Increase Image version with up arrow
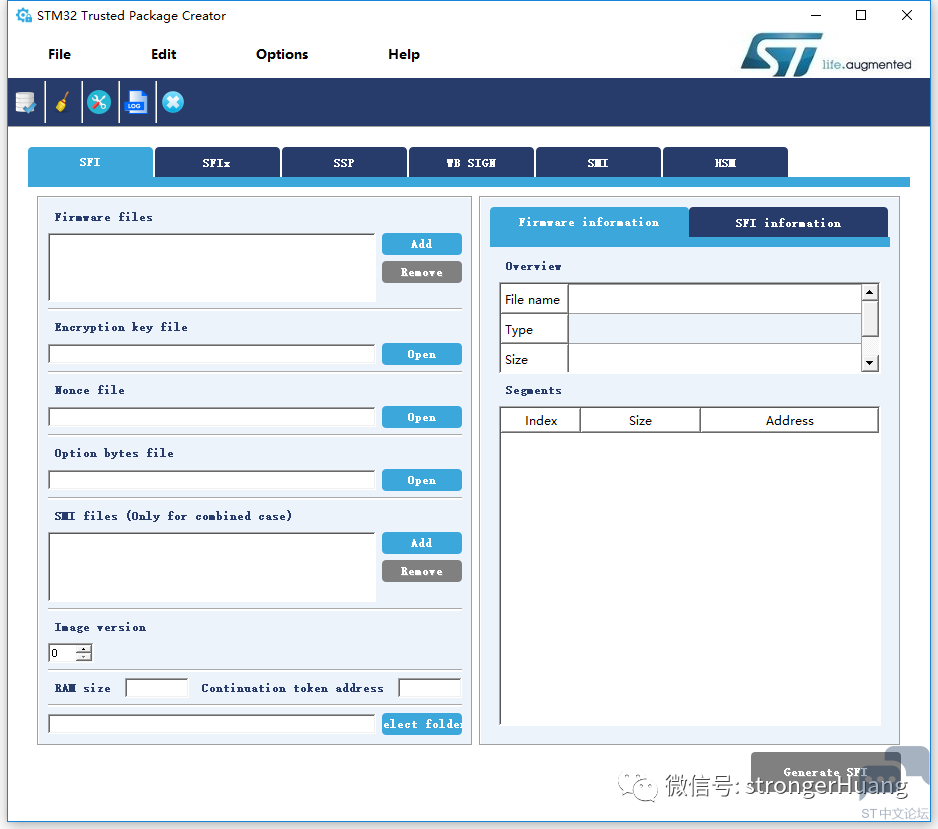Screen dimensions: 938x829 84,648
